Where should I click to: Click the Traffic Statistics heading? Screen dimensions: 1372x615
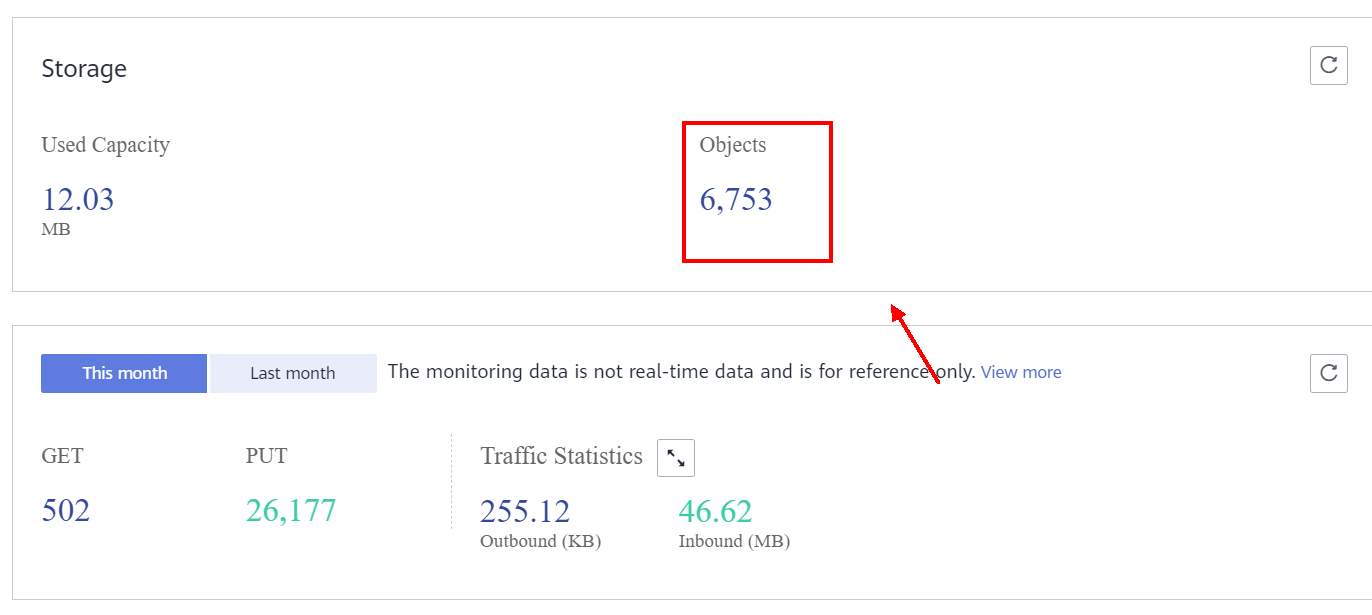click(x=561, y=456)
